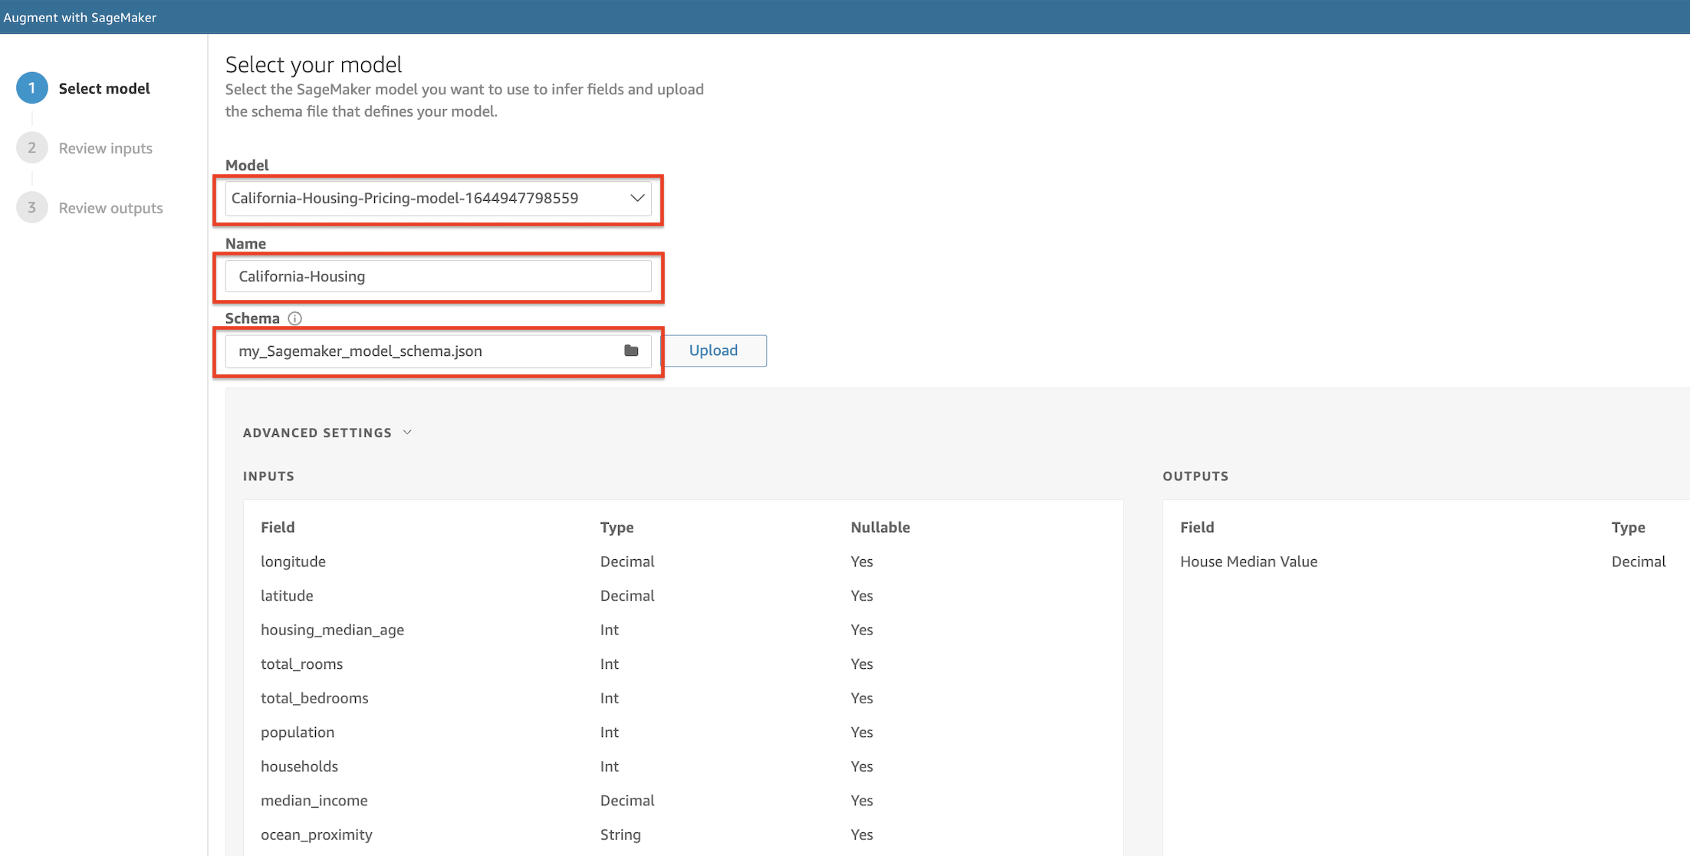
Task: Select the total_rooms field
Action: pyautogui.click(x=302, y=664)
